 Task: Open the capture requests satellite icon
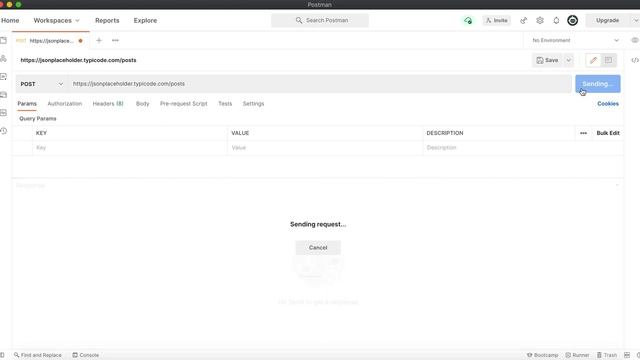pos(523,20)
